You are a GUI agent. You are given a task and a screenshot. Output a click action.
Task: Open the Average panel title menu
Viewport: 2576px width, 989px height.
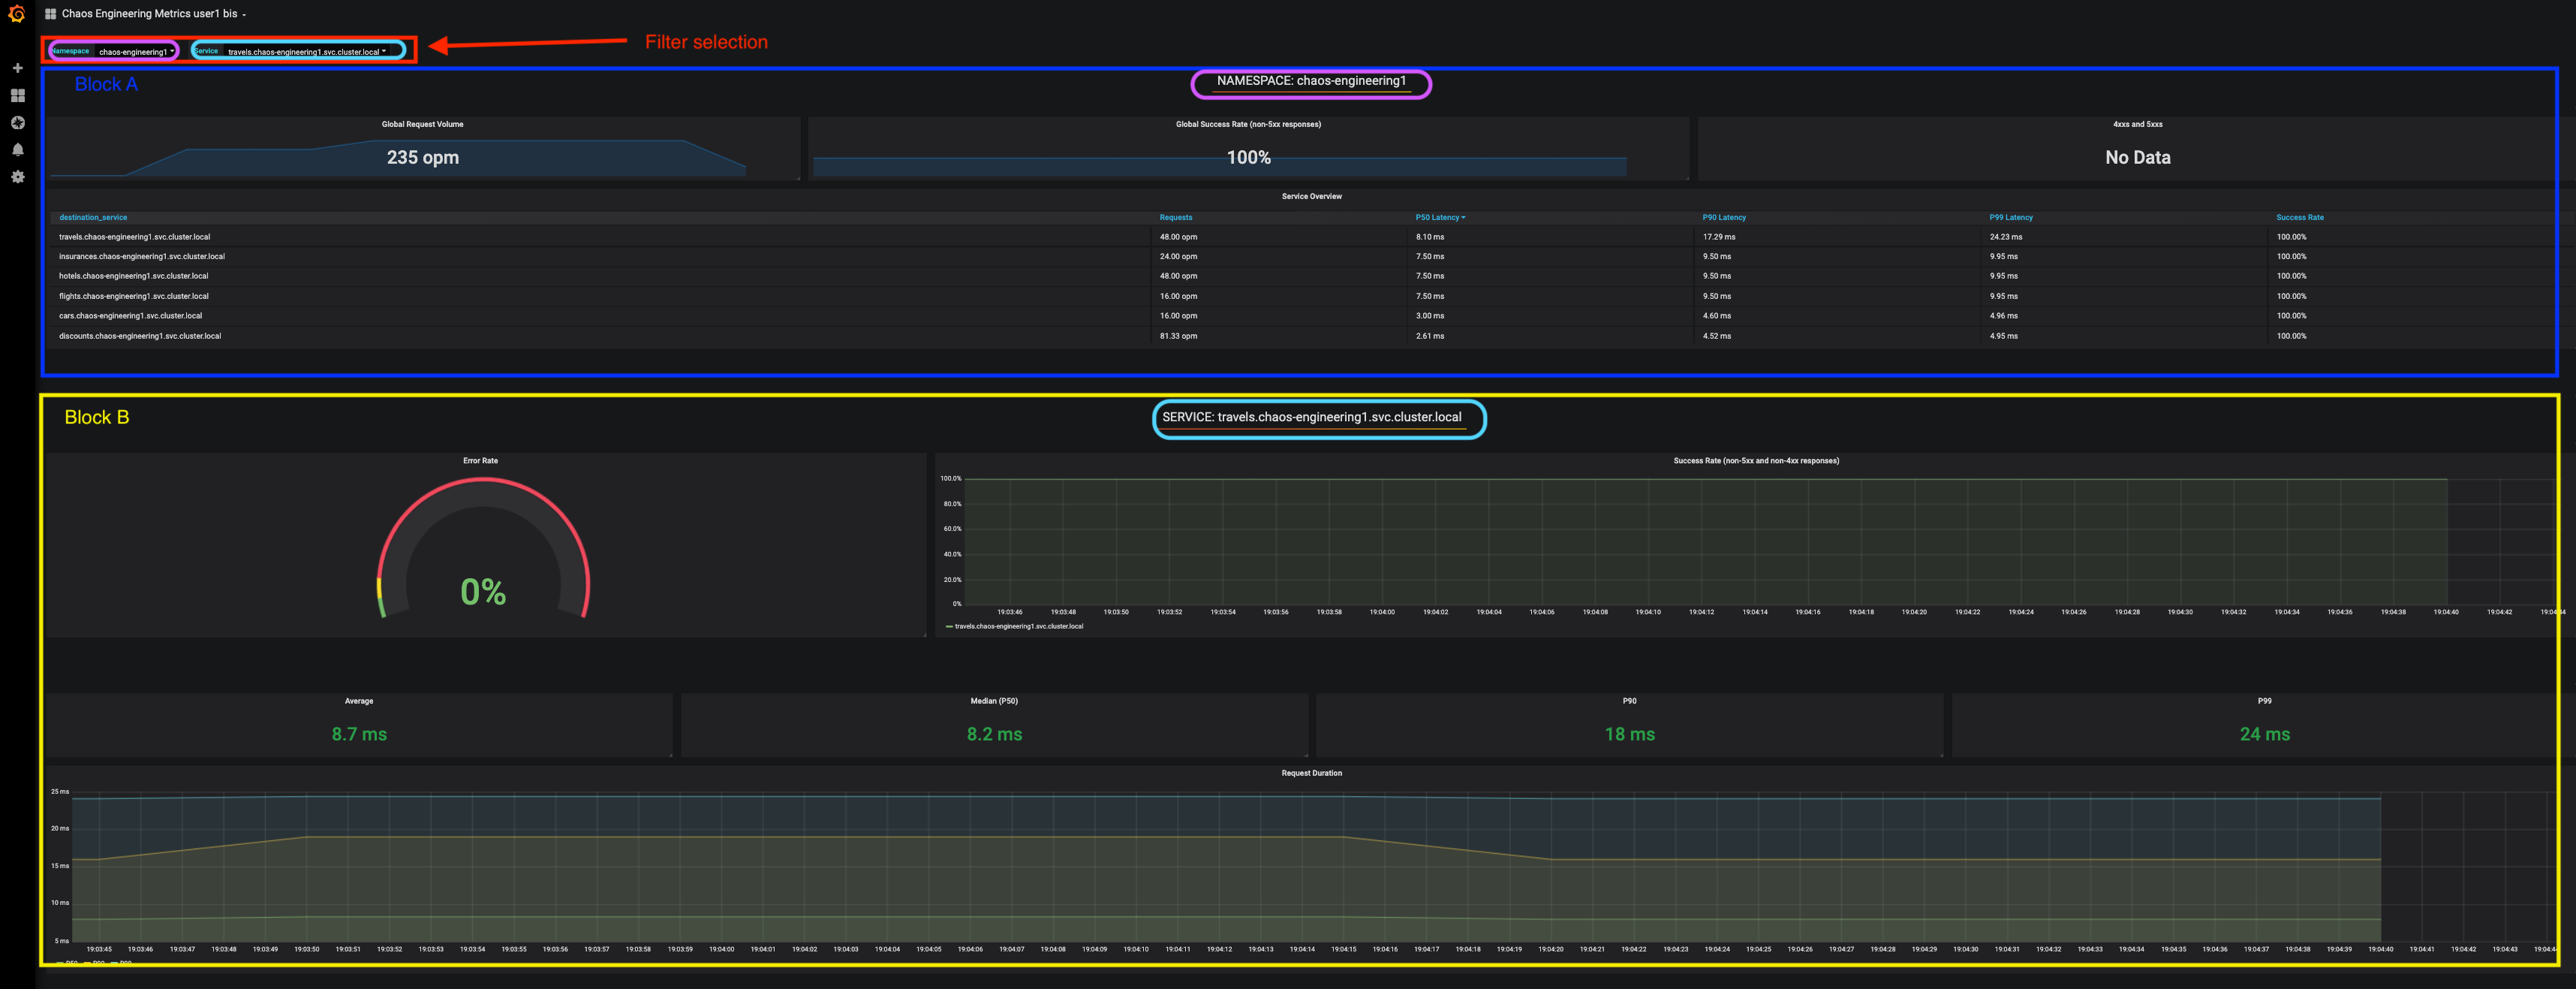tap(359, 701)
